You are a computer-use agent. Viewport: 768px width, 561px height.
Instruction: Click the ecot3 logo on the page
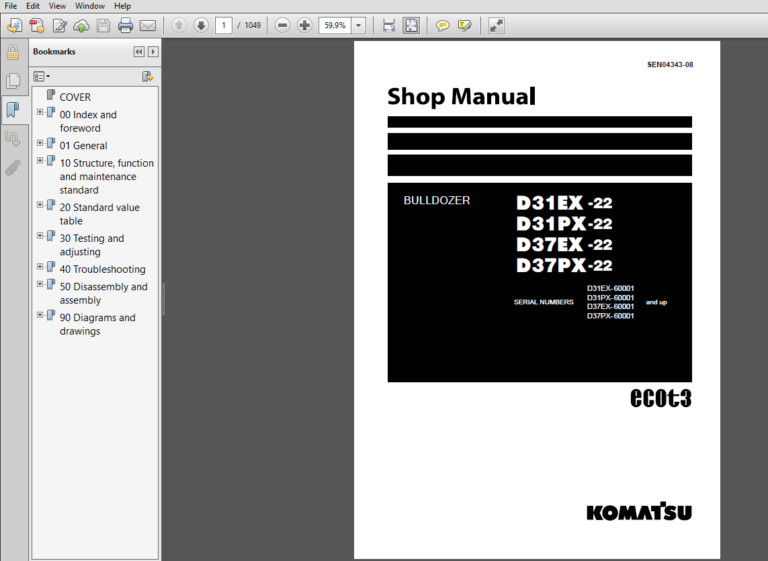click(661, 398)
